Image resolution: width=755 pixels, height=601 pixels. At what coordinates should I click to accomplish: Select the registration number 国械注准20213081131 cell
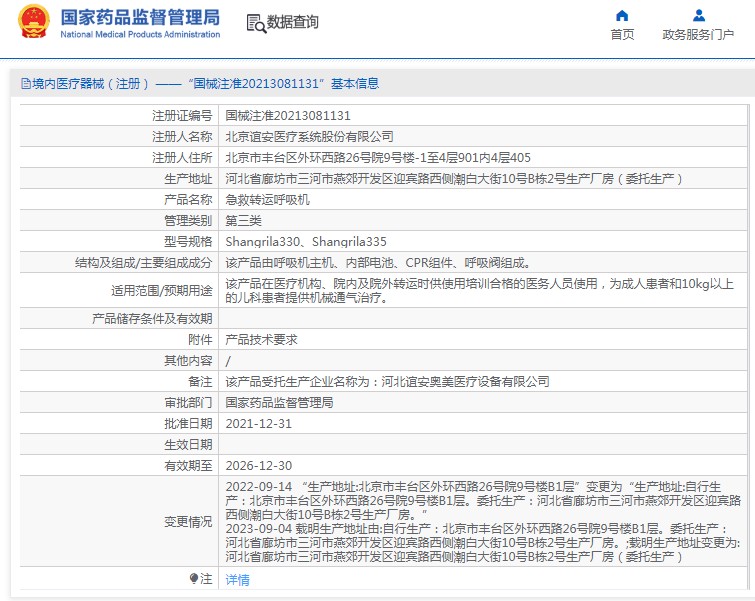[x=288, y=116]
